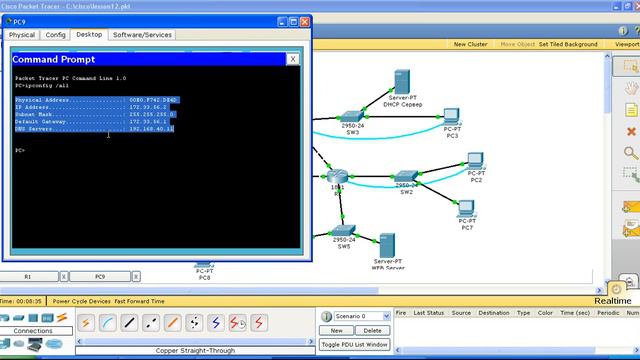Select the WEB Server device icon
The width and height of the screenshot is (640, 360).
point(387,245)
